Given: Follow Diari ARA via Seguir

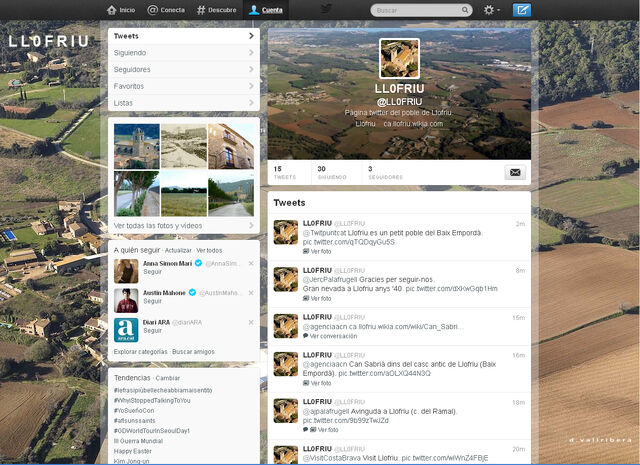Looking at the screenshot, I should point(152,330).
